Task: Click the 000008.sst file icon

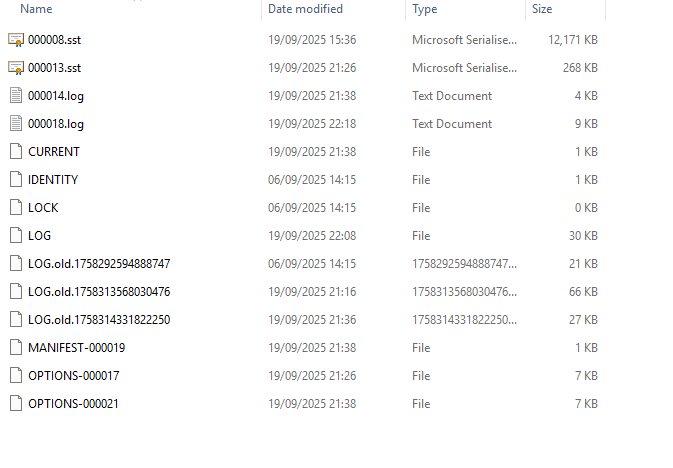Action: click(15, 40)
